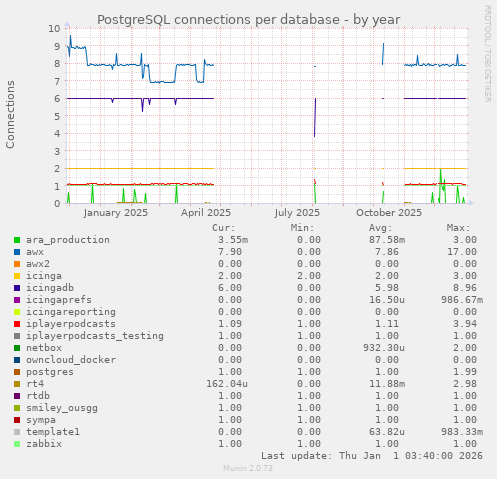The image size is (497, 479).
Task: Click the Munin 2.0.73 version footer
Action: click(x=248, y=468)
